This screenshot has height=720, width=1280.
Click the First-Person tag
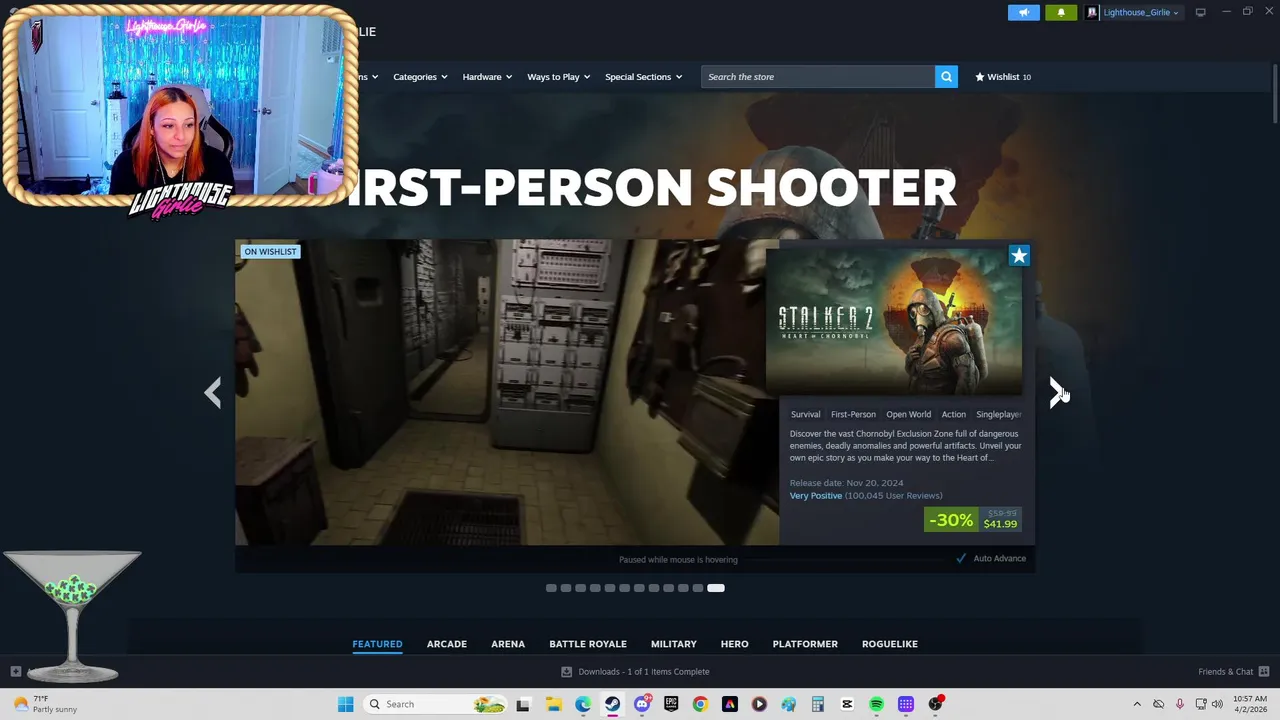(853, 414)
